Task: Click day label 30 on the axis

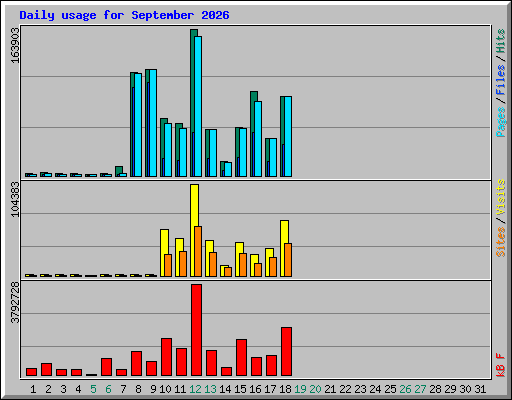Action: (x=465, y=389)
